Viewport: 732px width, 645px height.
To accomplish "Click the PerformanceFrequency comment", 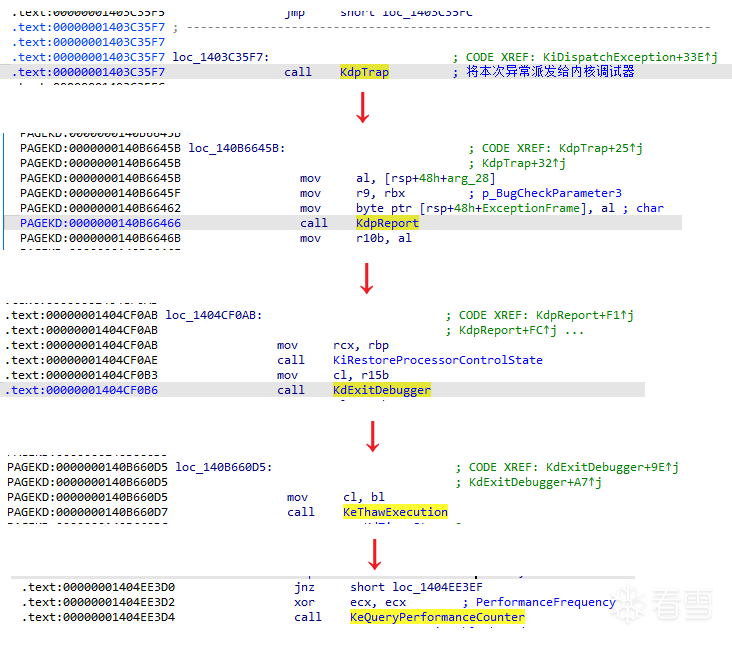I will click(x=546, y=602).
